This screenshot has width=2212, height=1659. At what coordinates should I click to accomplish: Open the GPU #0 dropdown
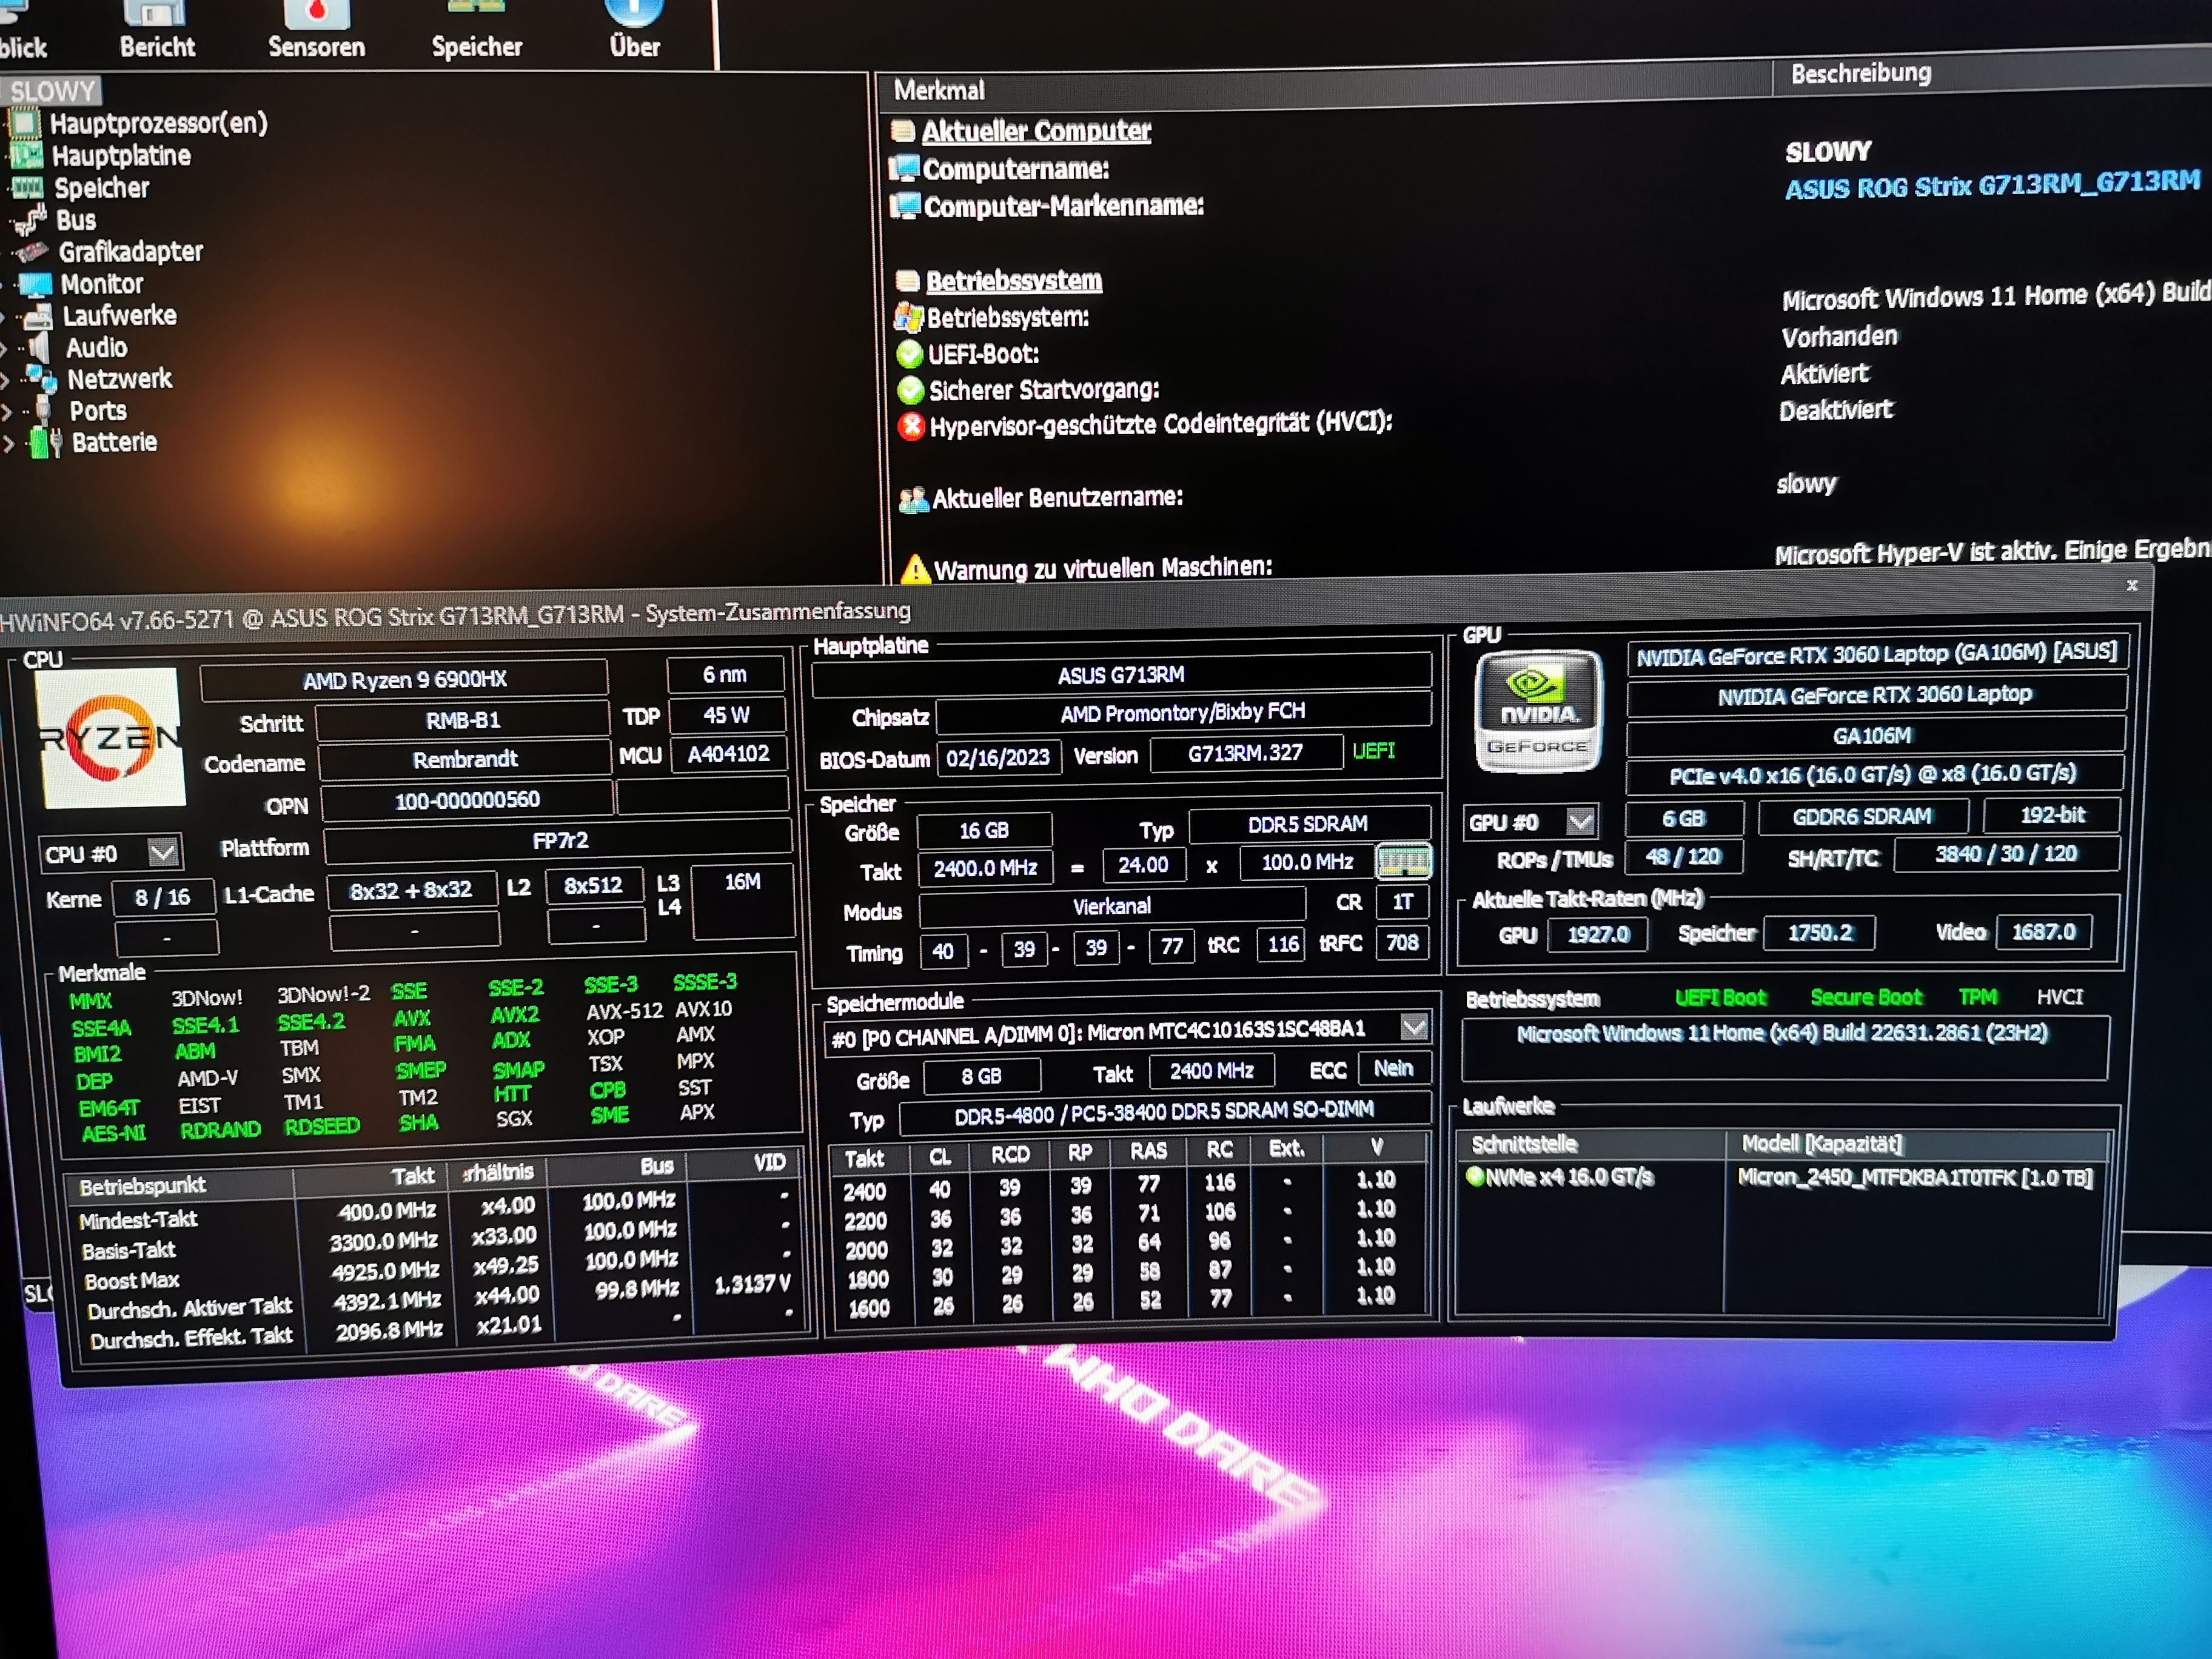click(1581, 822)
